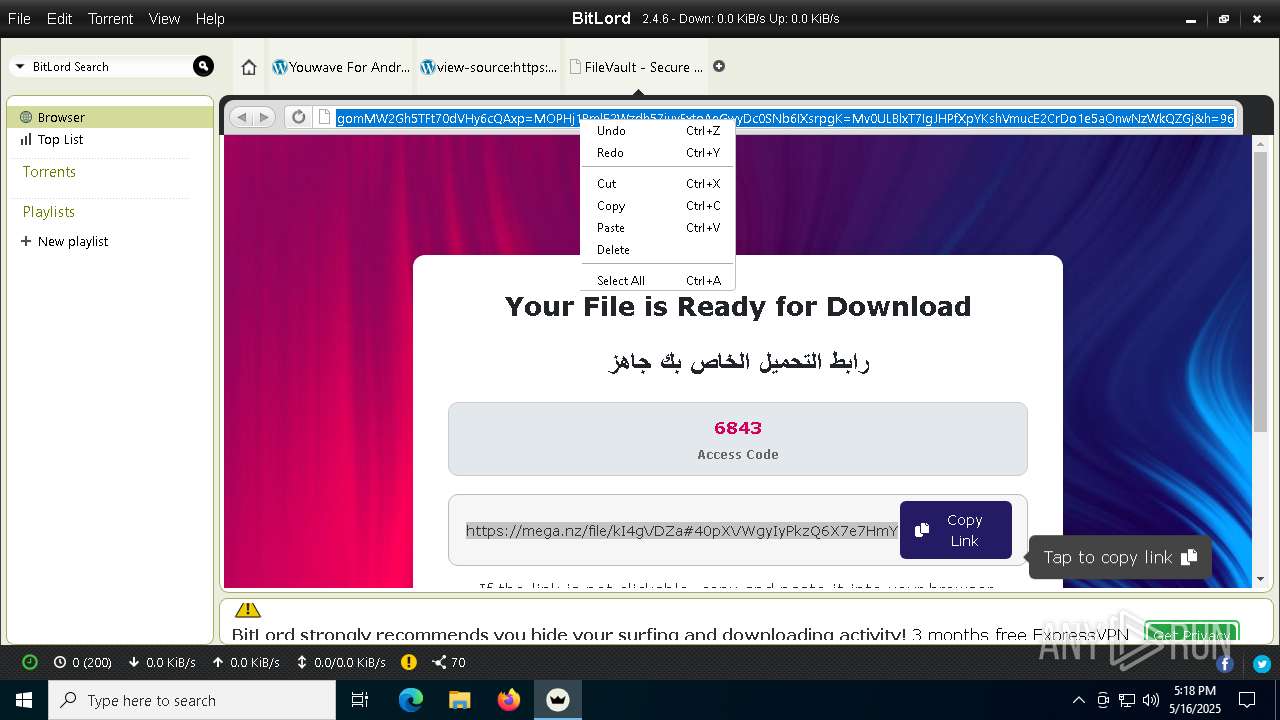1280x720 pixels.
Task: Switch to the view-source:https tab
Action: (x=488, y=67)
